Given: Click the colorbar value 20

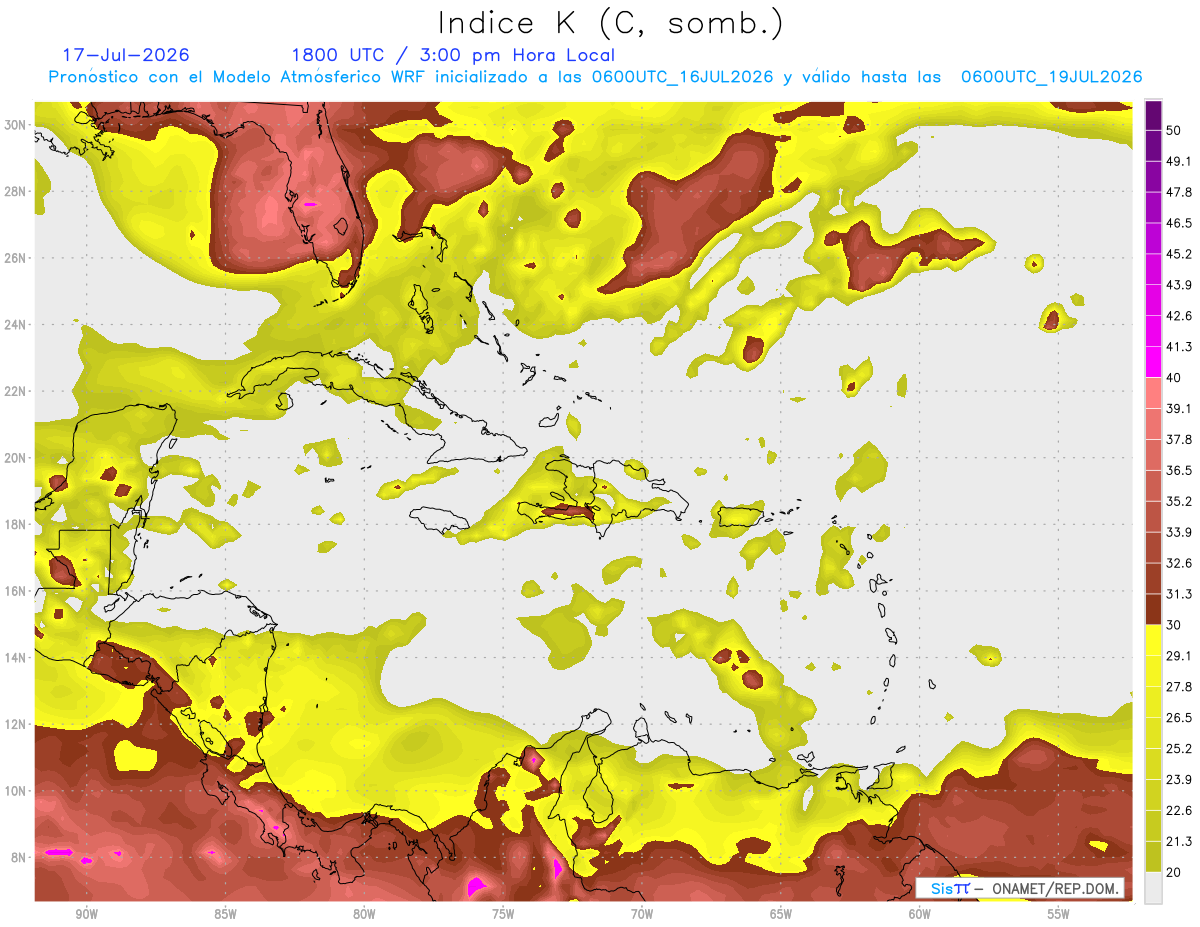Looking at the screenshot, I should [x=1174, y=873].
